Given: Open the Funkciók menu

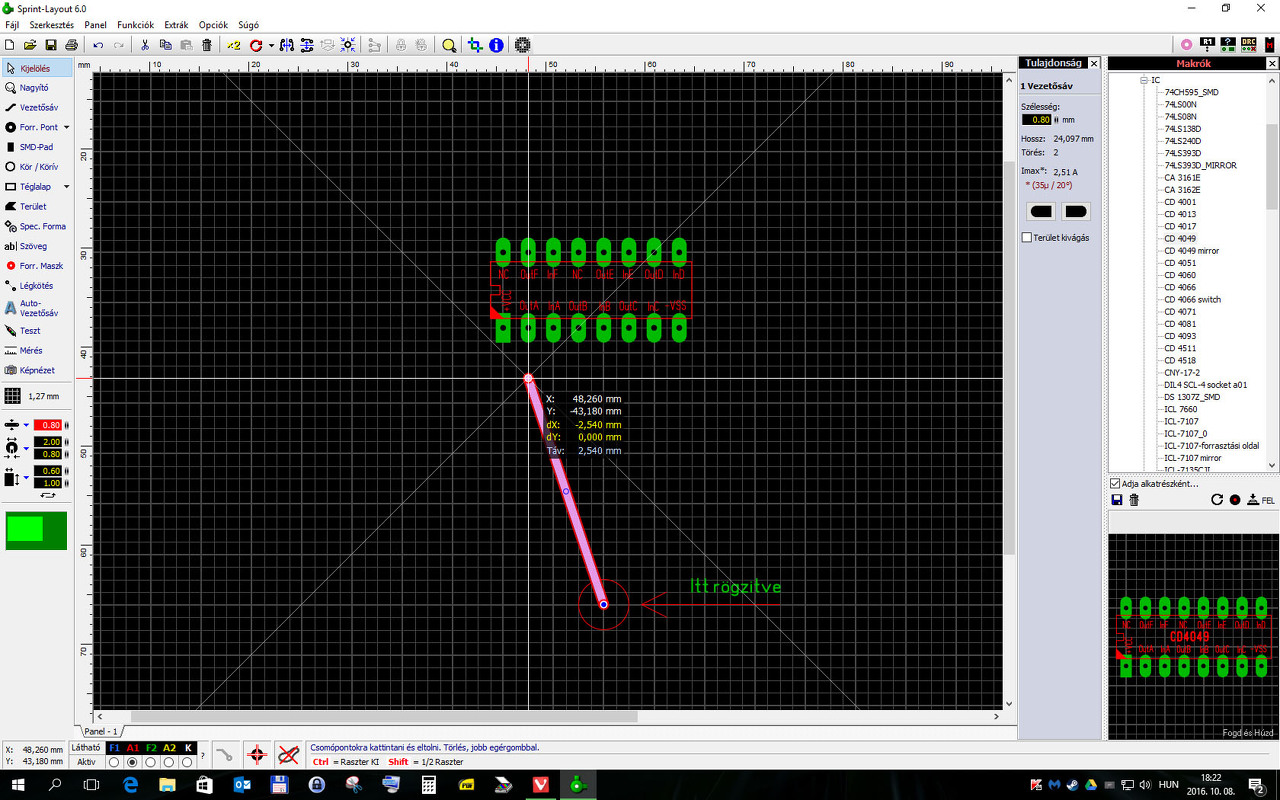Looking at the screenshot, I should click(135, 25).
